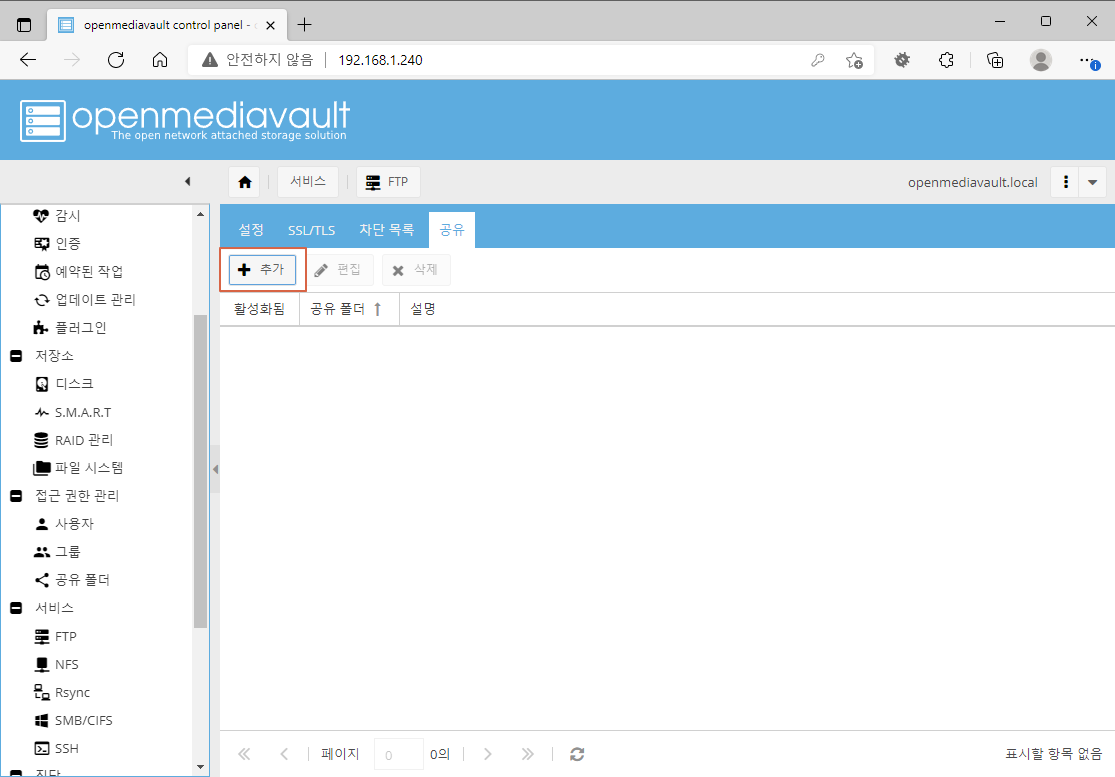Switch to the SSL/TLS tab
This screenshot has width=1115, height=777.
(311, 230)
